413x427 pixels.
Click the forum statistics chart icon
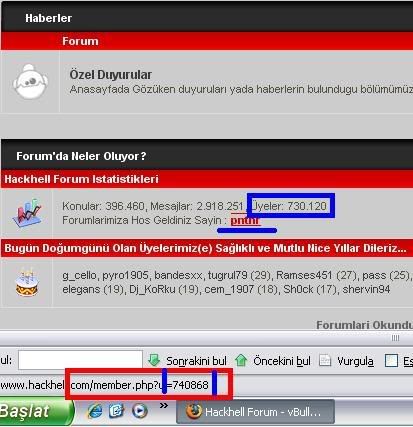27,213
